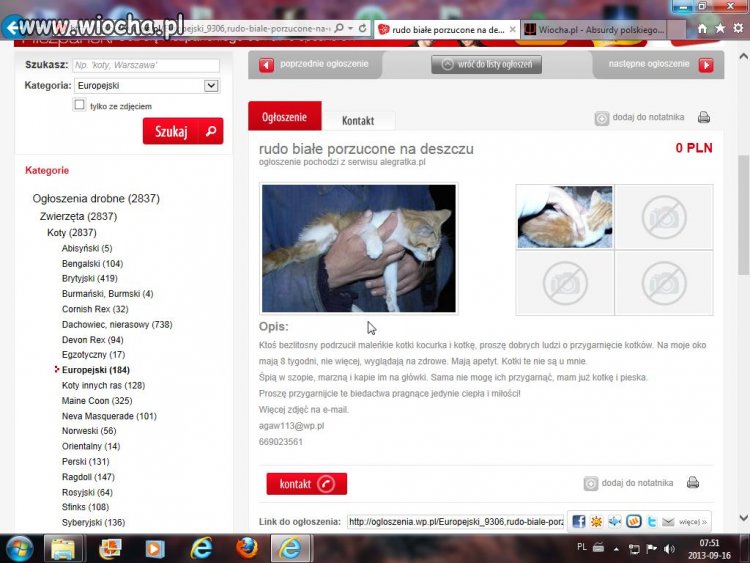Share the listing via the Facebook icon
This screenshot has height=563, width=750.
(x=579, y=521)
